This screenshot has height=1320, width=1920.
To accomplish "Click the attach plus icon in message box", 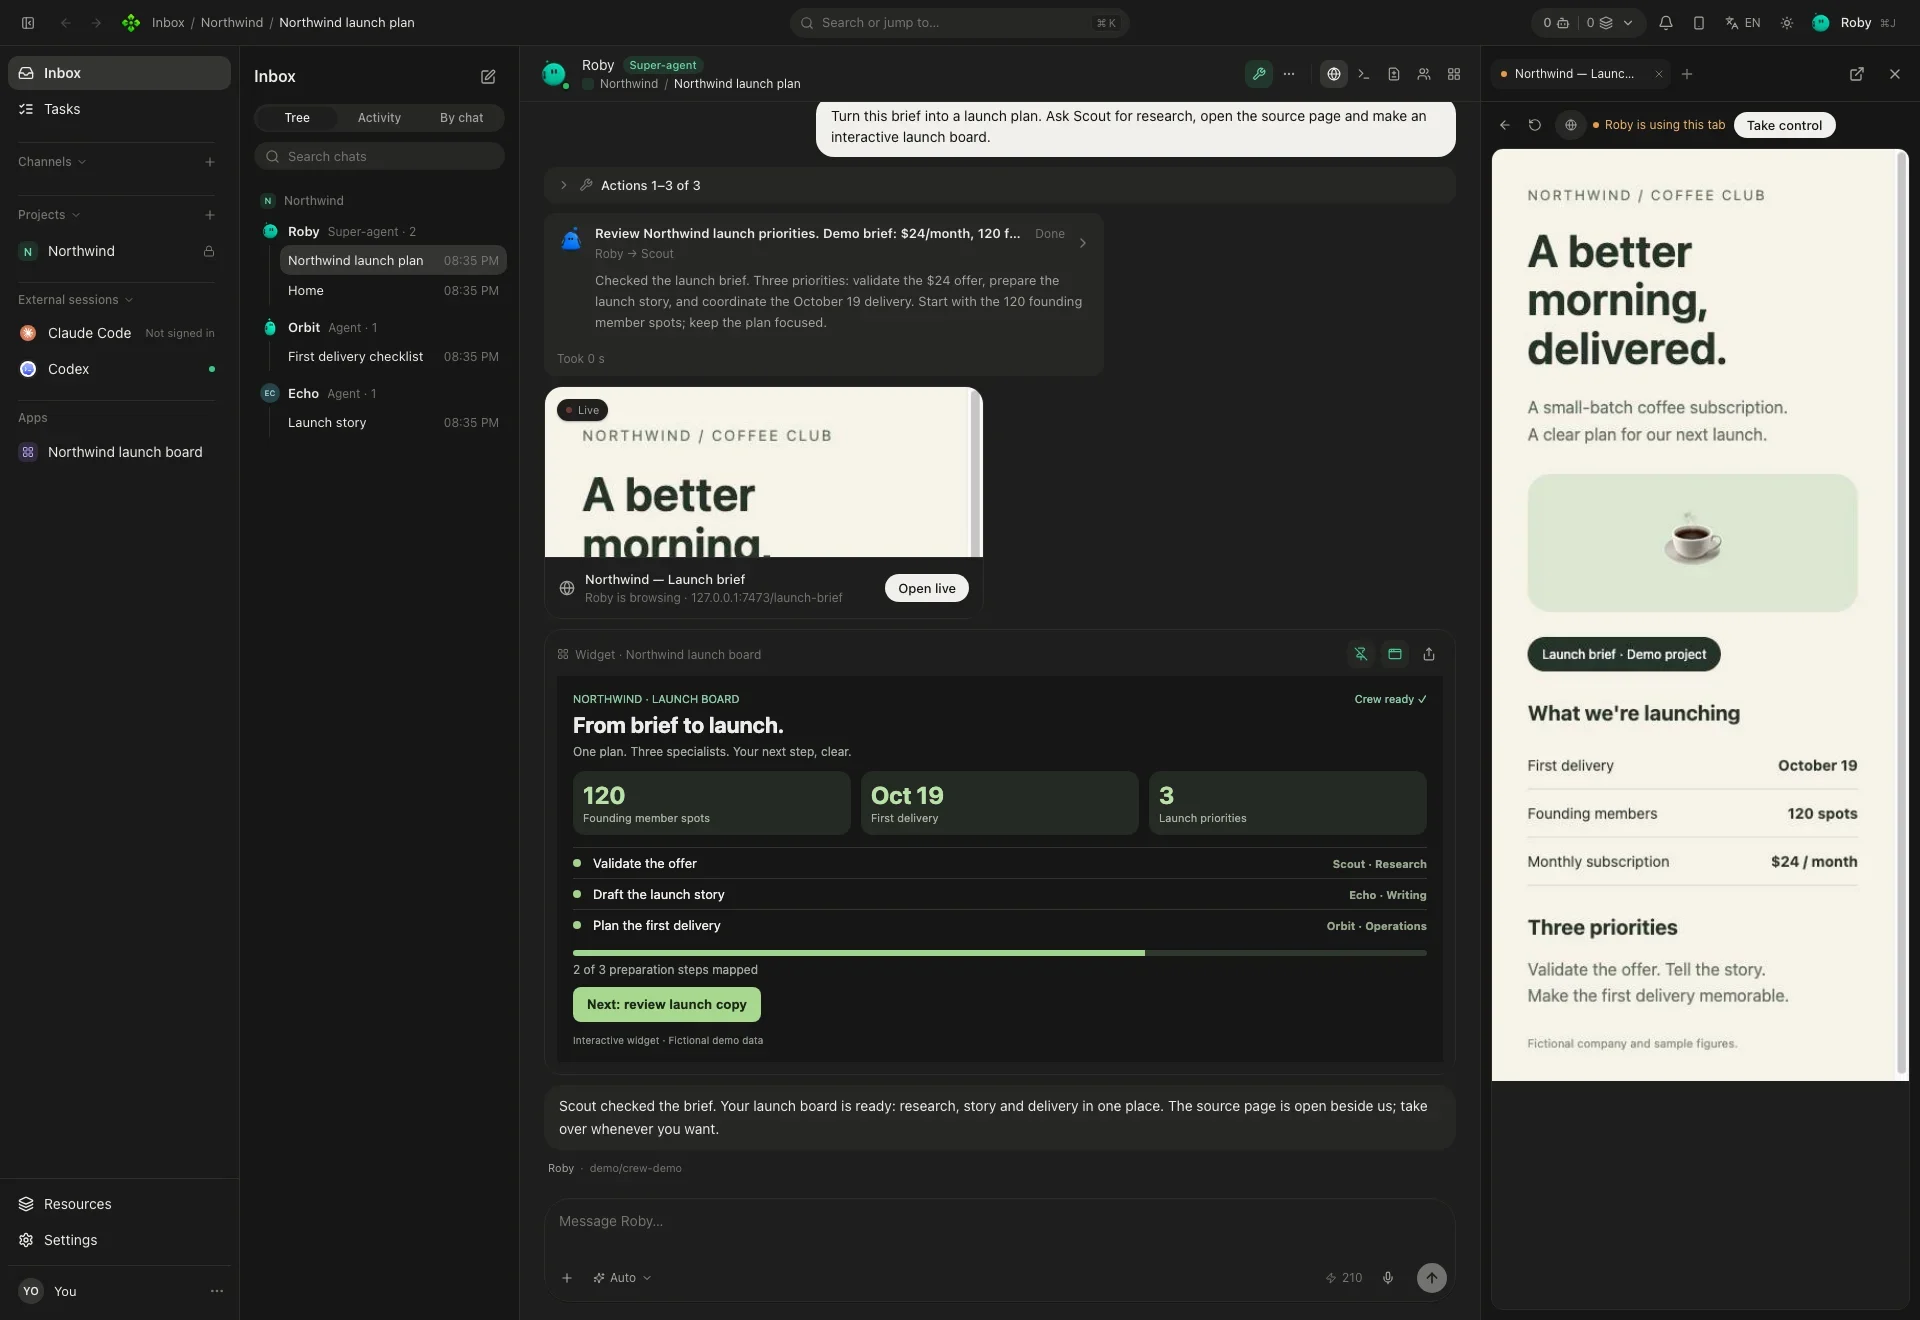I will (x=566, y=1278).
